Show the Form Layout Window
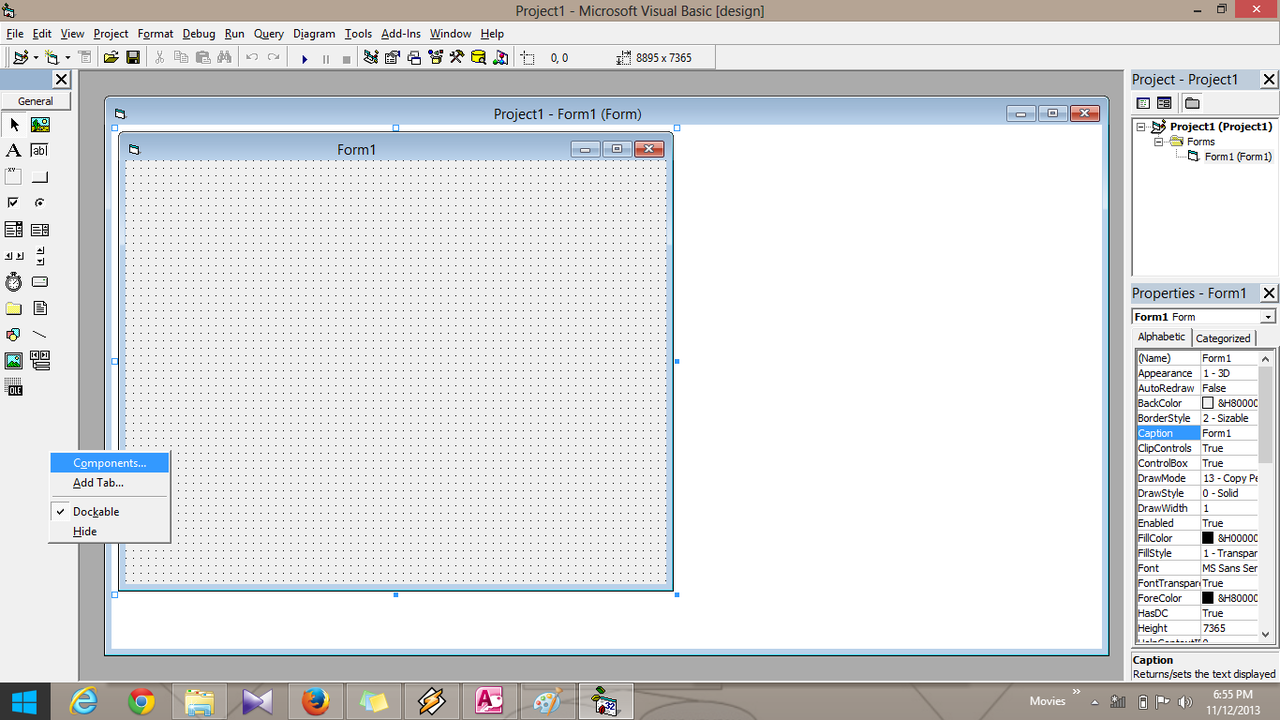 point(414,58)
